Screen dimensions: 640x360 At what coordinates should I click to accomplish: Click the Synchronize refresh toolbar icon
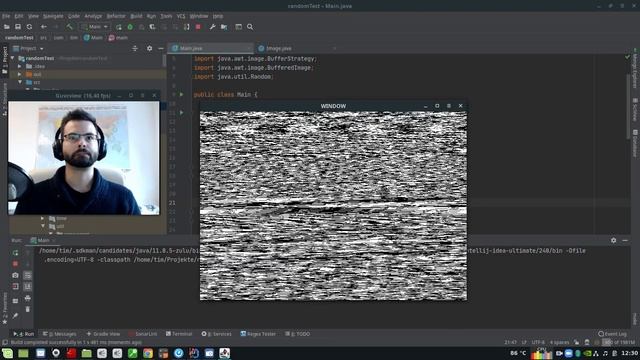point(29,27)
